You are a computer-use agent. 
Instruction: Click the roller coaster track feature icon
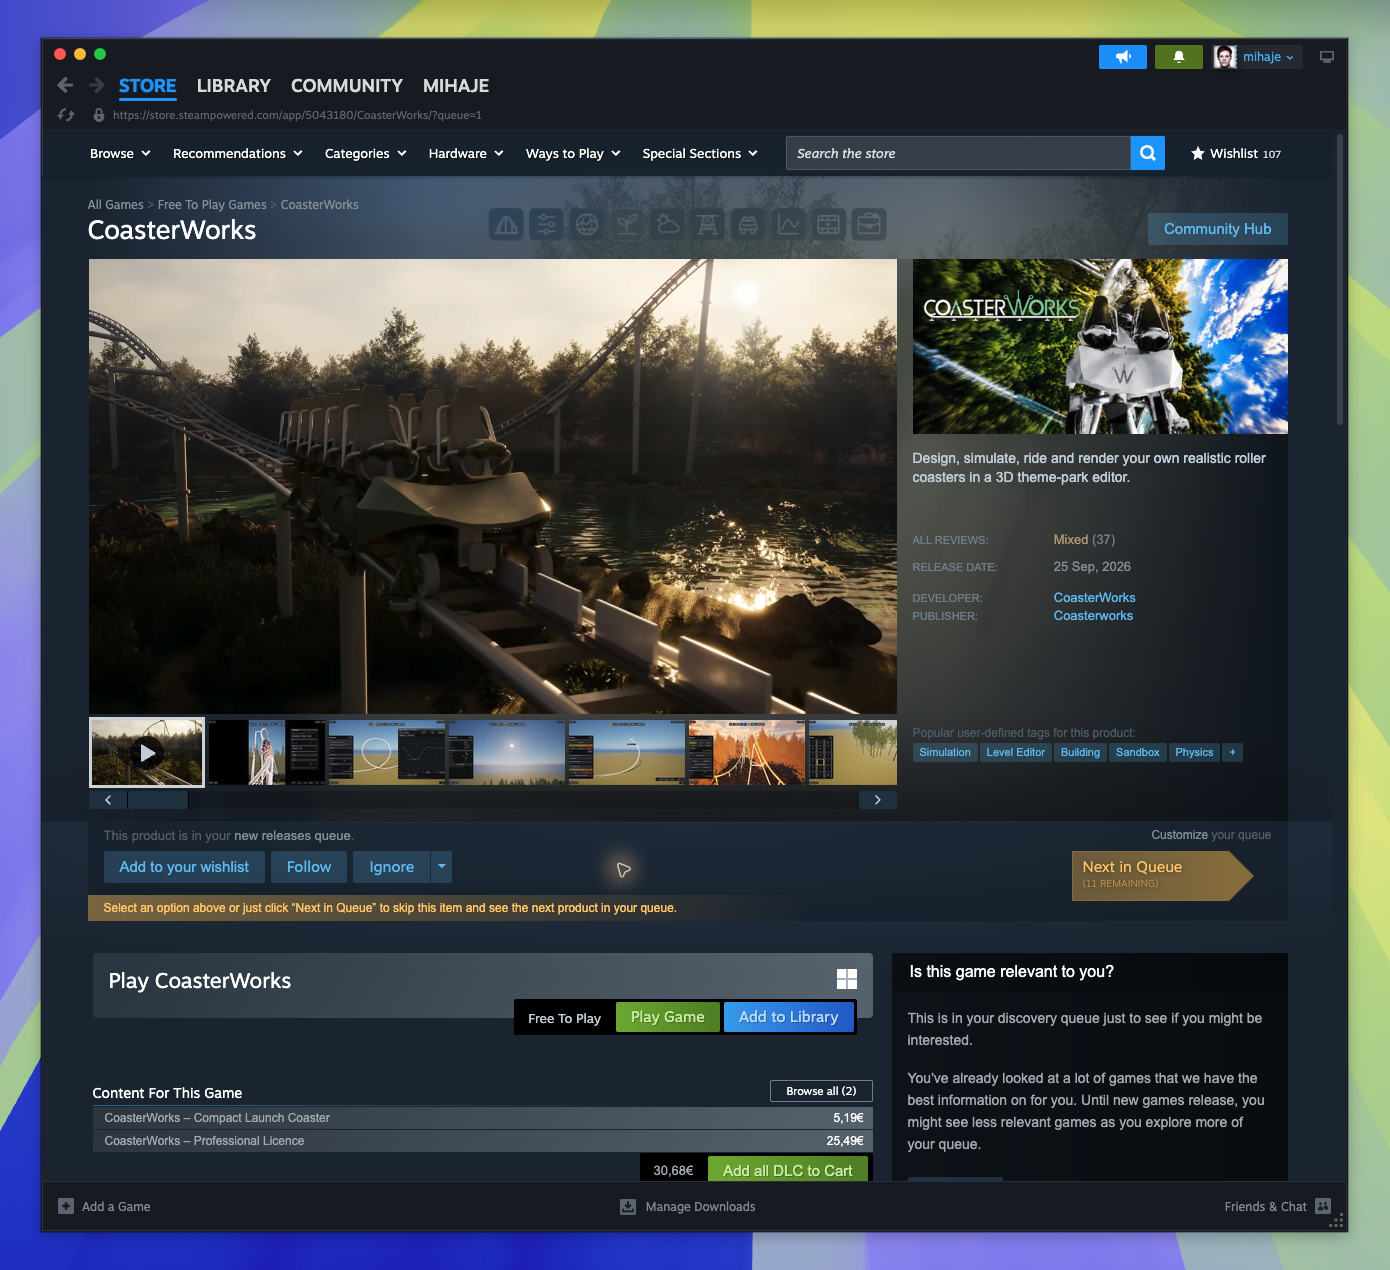click(507, 225)
